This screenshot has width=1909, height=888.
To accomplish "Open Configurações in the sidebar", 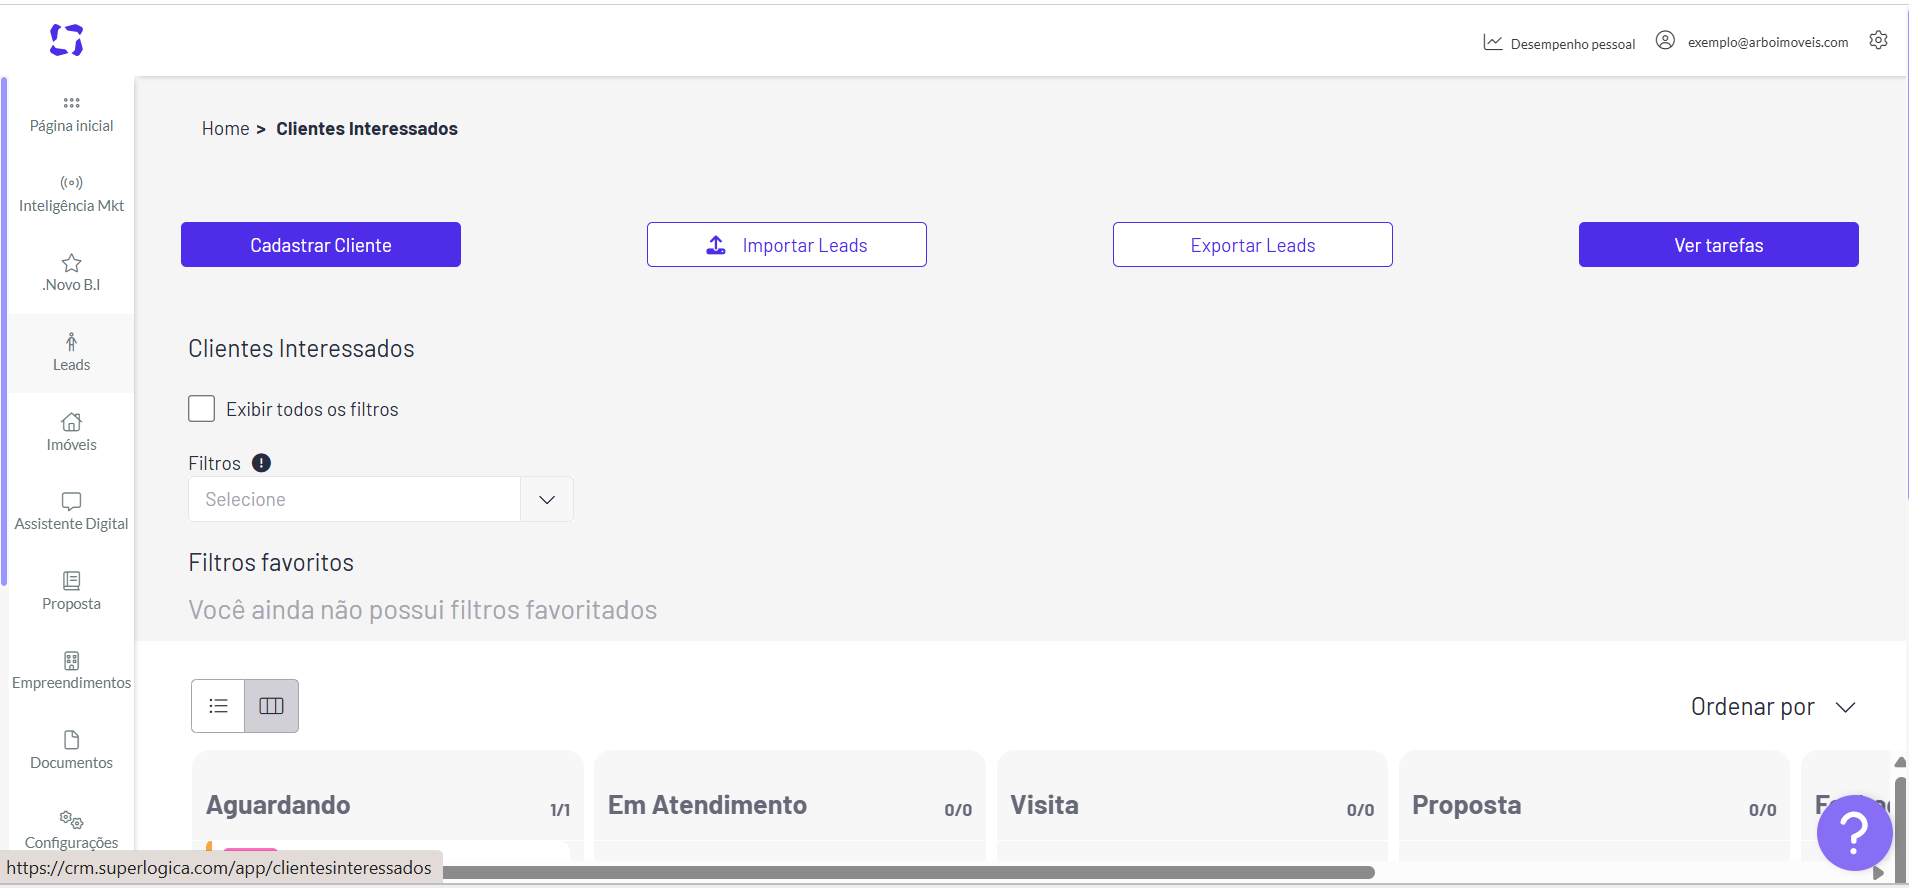I will (71, 830).
